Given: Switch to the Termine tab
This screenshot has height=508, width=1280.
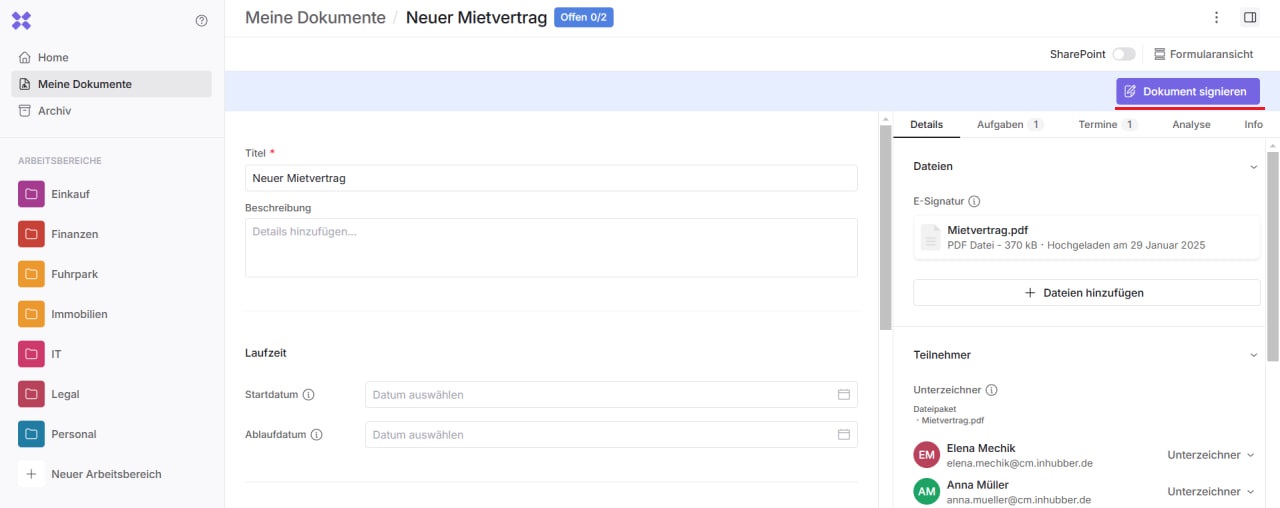Looking at the screenshot, I should (1107, 125).
